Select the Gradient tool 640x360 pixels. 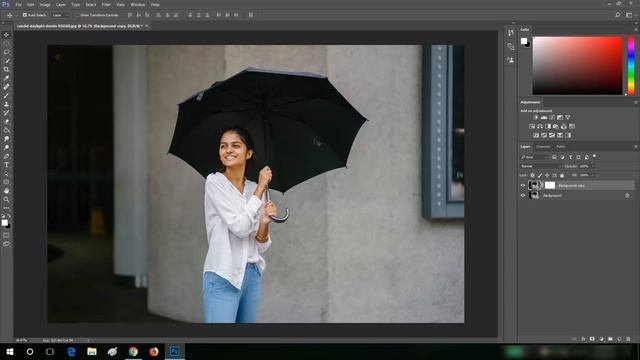[6, 130]
